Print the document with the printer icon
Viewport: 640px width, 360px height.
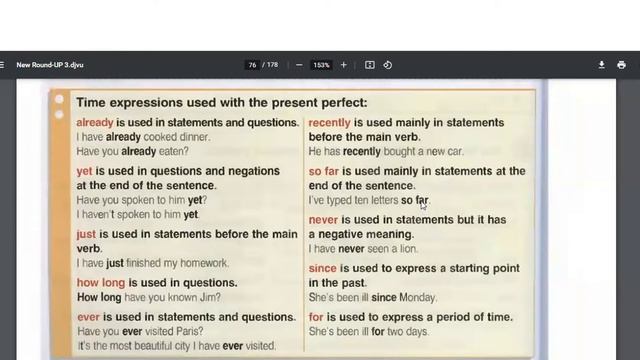621,65
